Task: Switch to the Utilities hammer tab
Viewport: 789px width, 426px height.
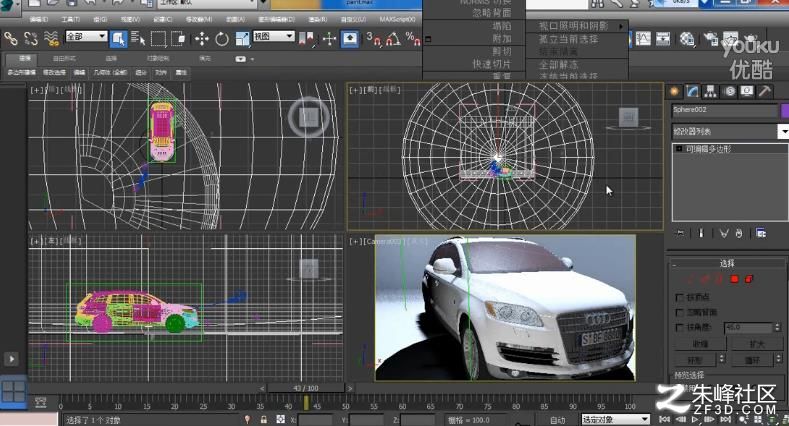Action: coord(765,91)
